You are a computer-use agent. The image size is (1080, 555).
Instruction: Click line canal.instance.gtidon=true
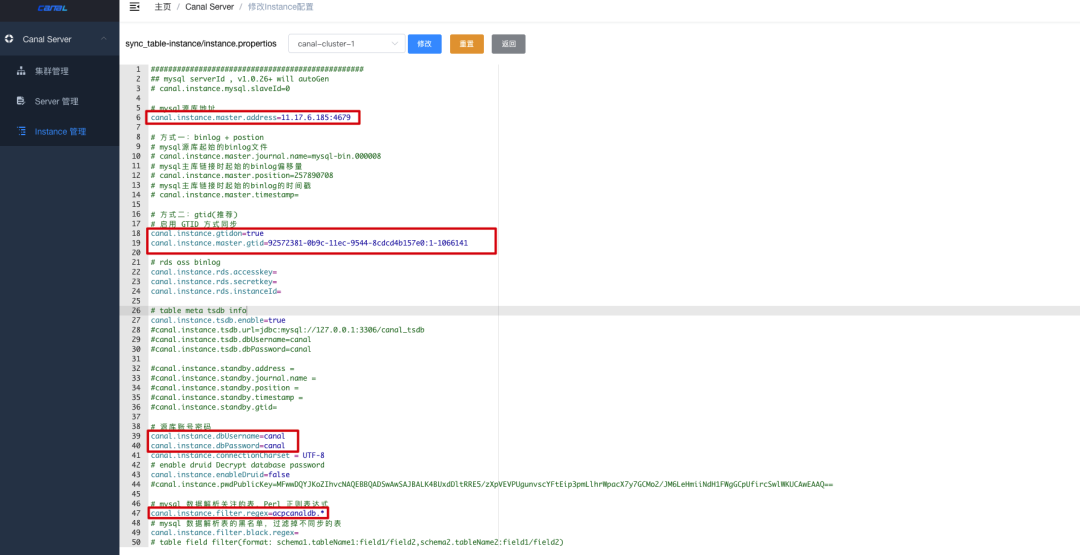[x=207, y=233]
